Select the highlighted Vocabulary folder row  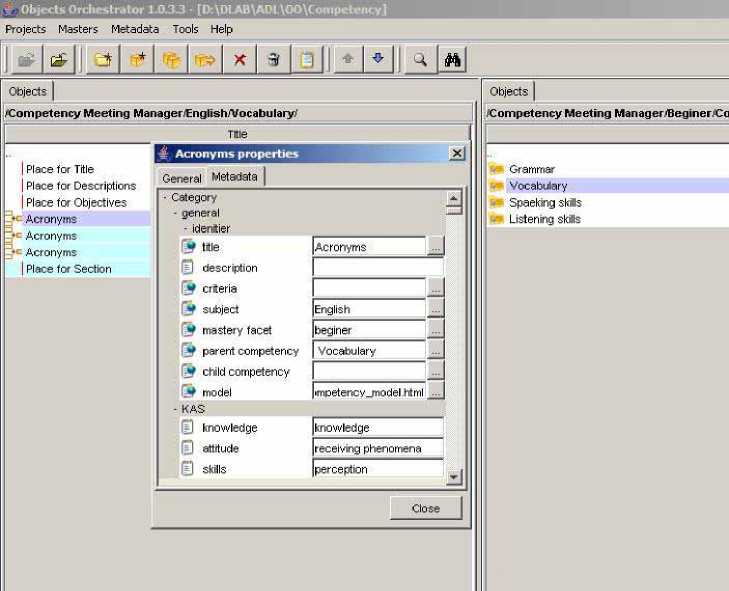tap(608, 186)
